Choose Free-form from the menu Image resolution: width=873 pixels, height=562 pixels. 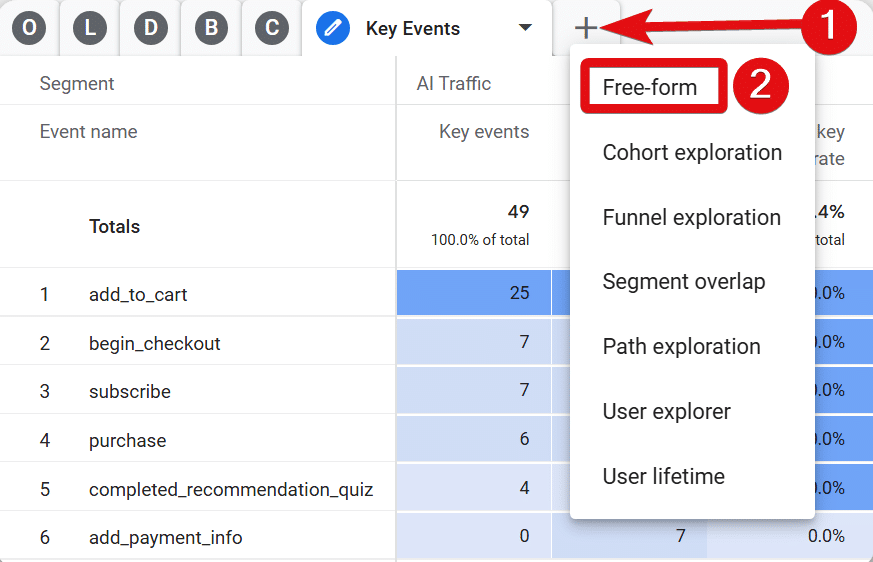(650, 87)
